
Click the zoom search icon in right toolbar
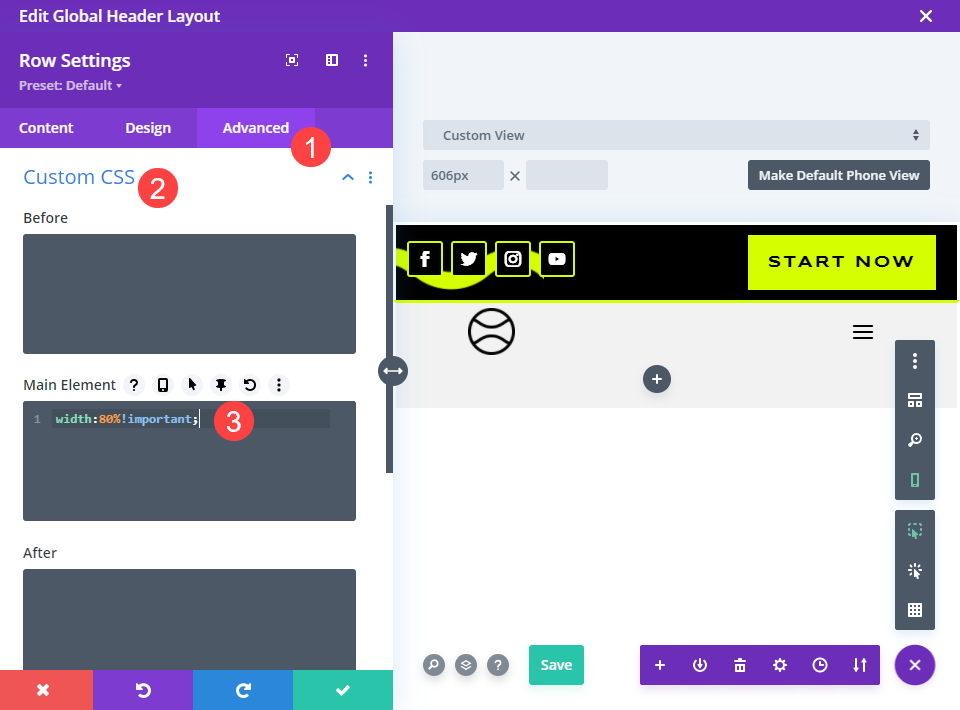point(915,440)
